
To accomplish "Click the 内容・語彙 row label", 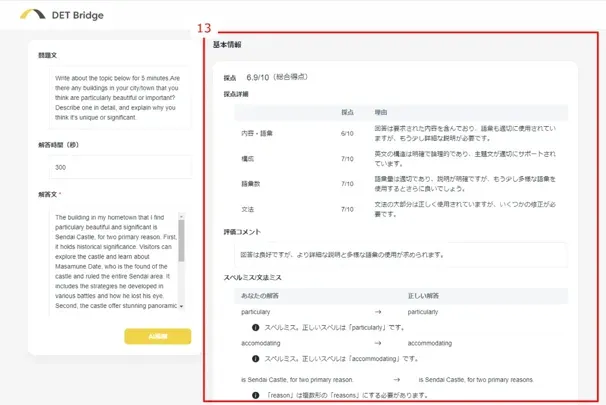I will [x=257, y=133].
